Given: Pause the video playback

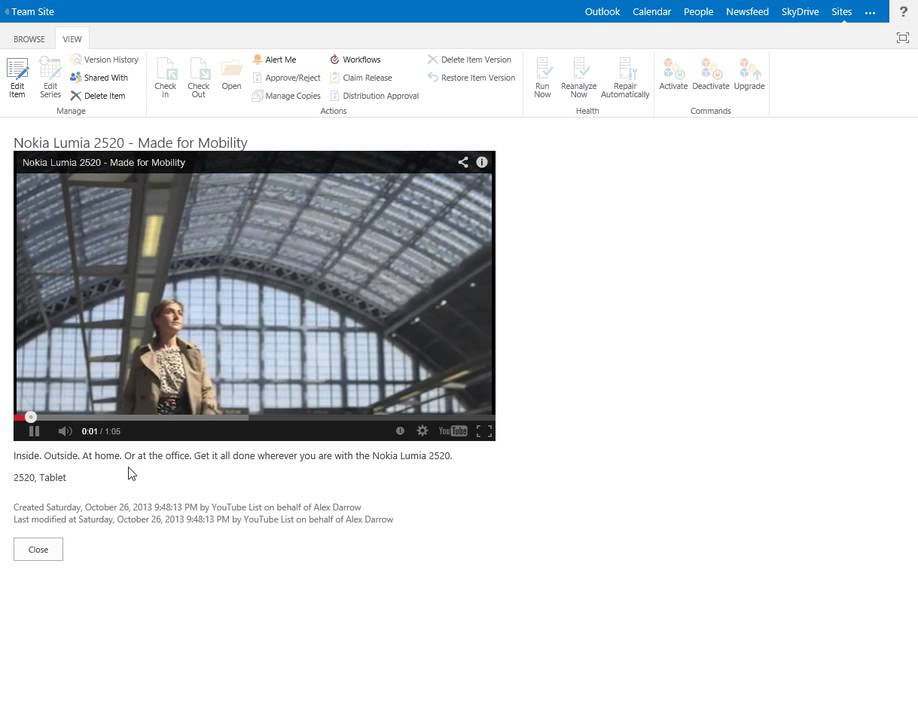Looking at the screenshot, I should [34, 431].
